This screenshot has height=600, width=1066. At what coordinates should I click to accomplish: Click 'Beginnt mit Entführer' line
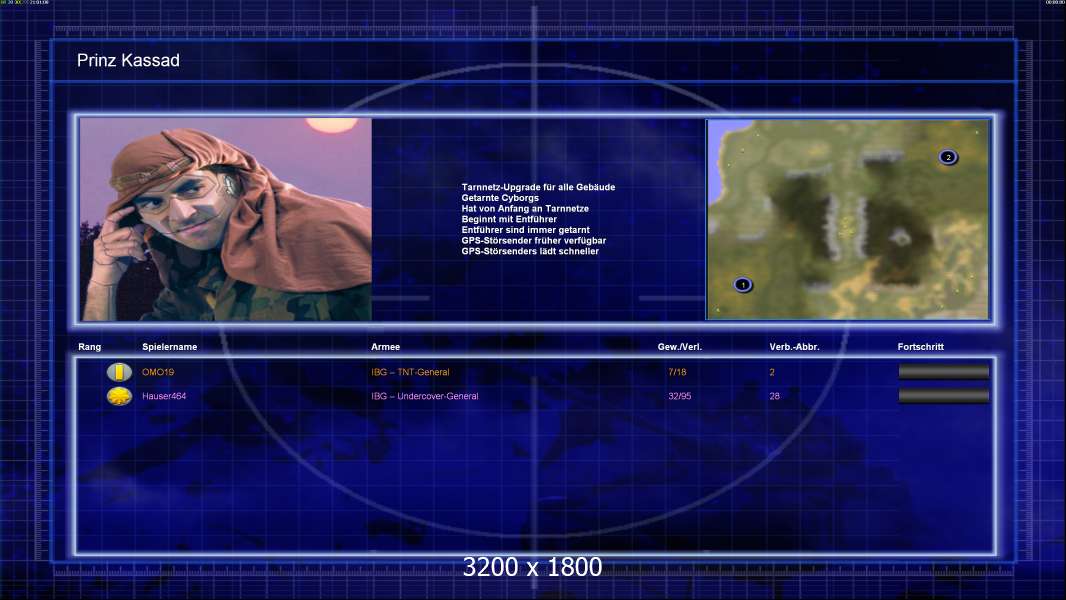pyautogui.click(x=509, y=219)
